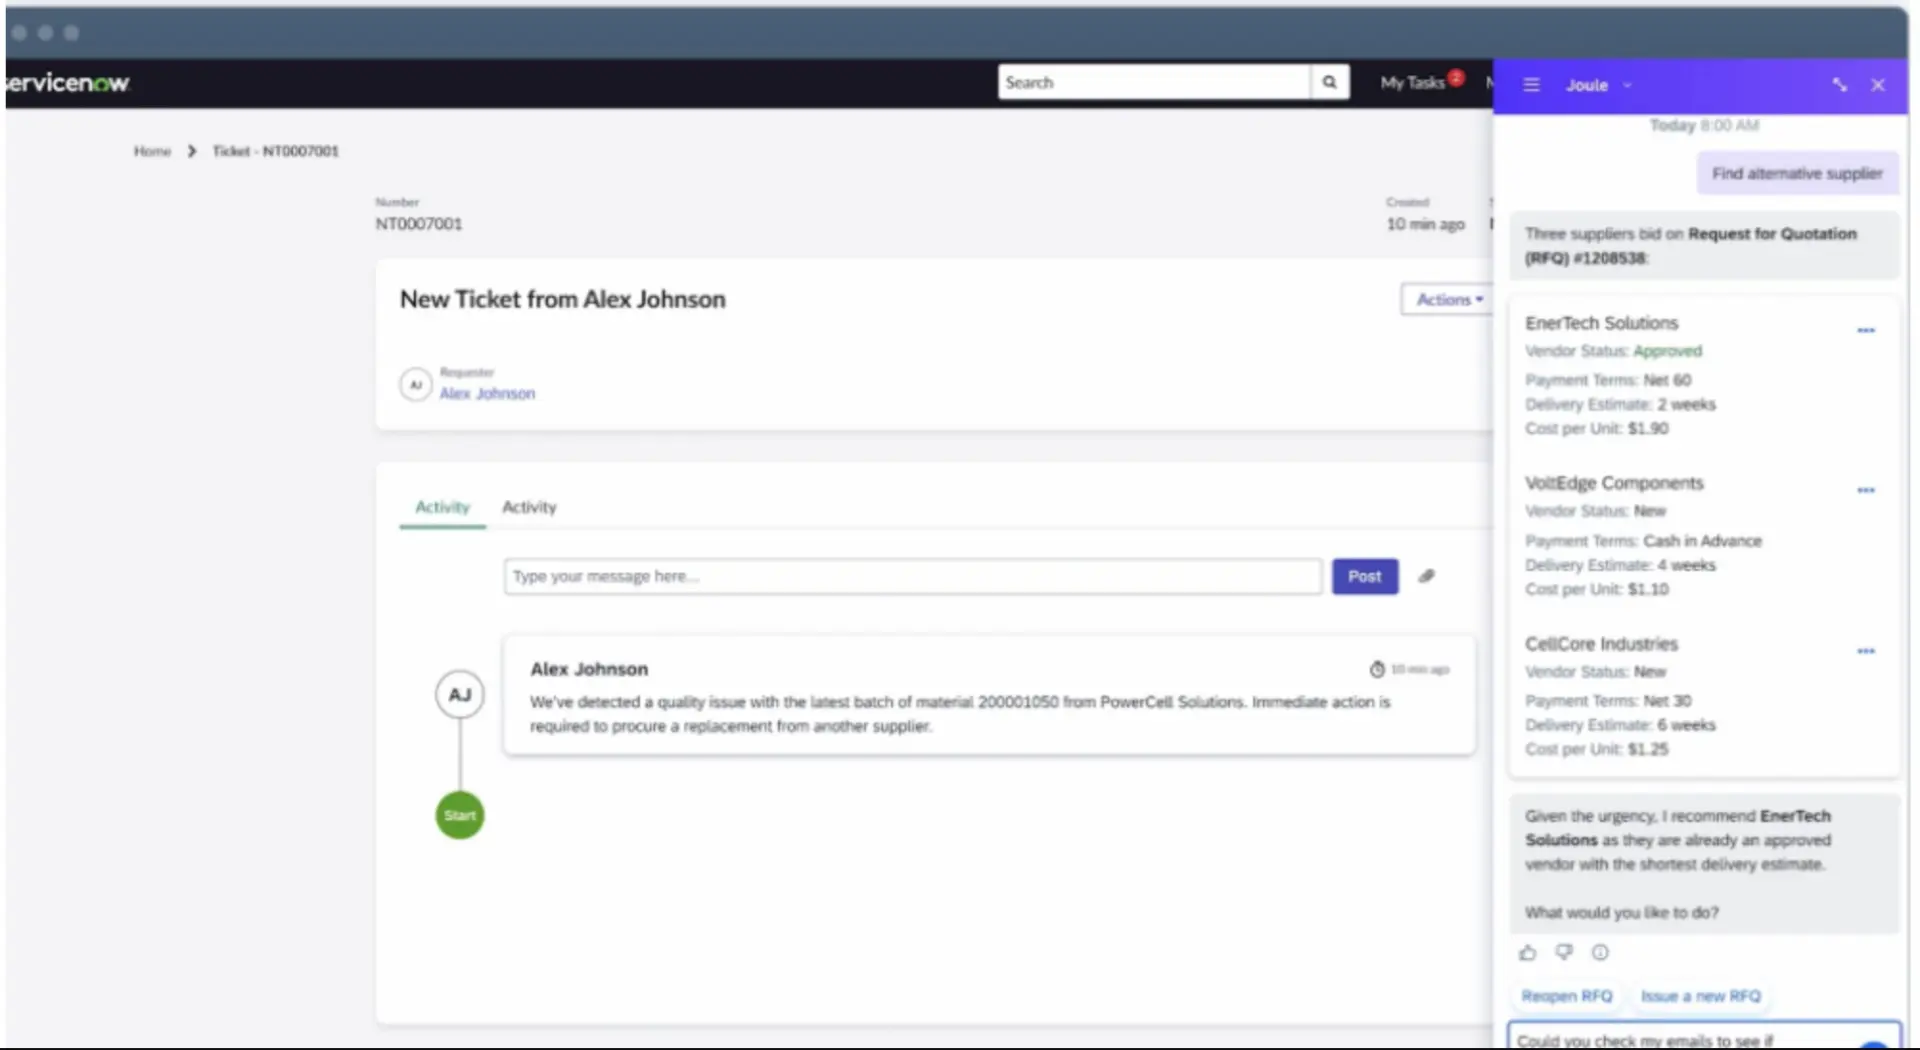This screenshot has height=1050, width=1920.
Task: Click 'Cost per Unit: $1.25' text
Action: point(1597,749)
